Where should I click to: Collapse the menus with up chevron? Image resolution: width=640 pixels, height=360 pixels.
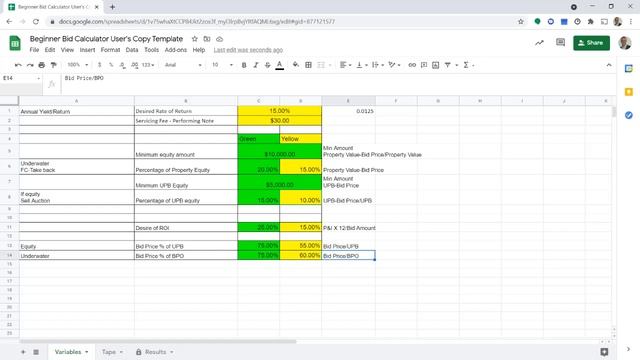coord(609,65)
